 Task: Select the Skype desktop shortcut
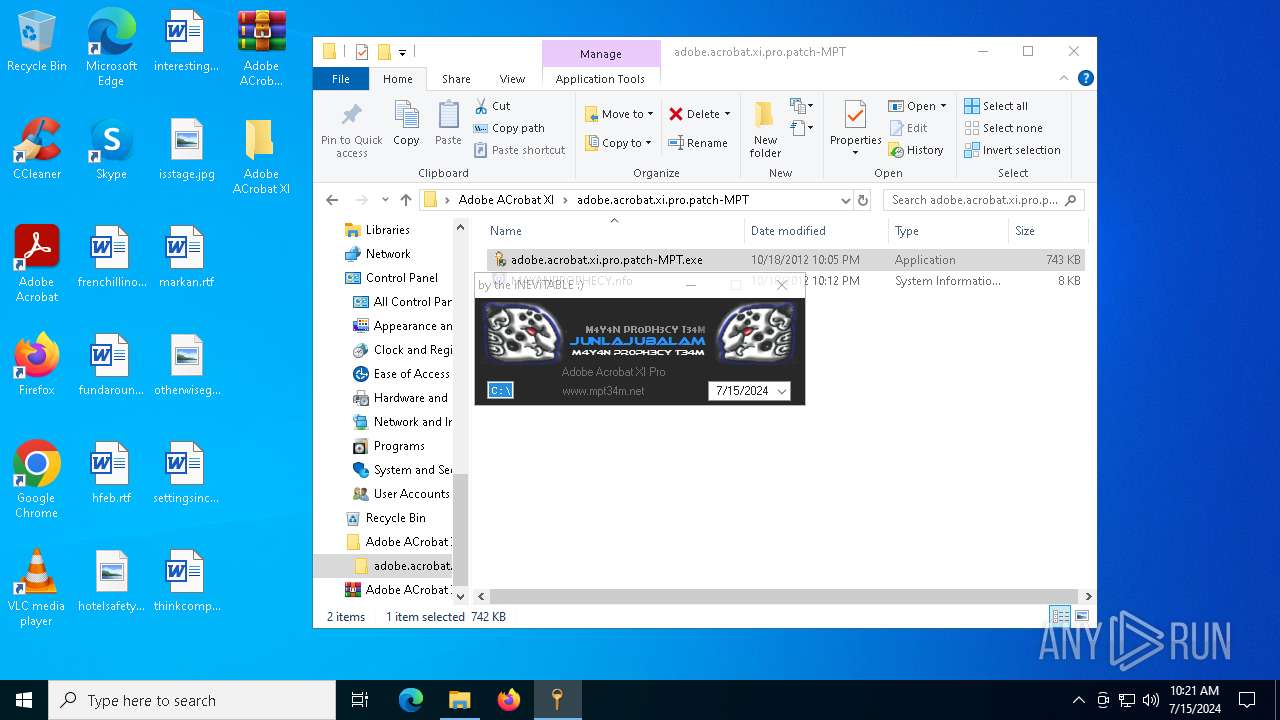point(111,149)
